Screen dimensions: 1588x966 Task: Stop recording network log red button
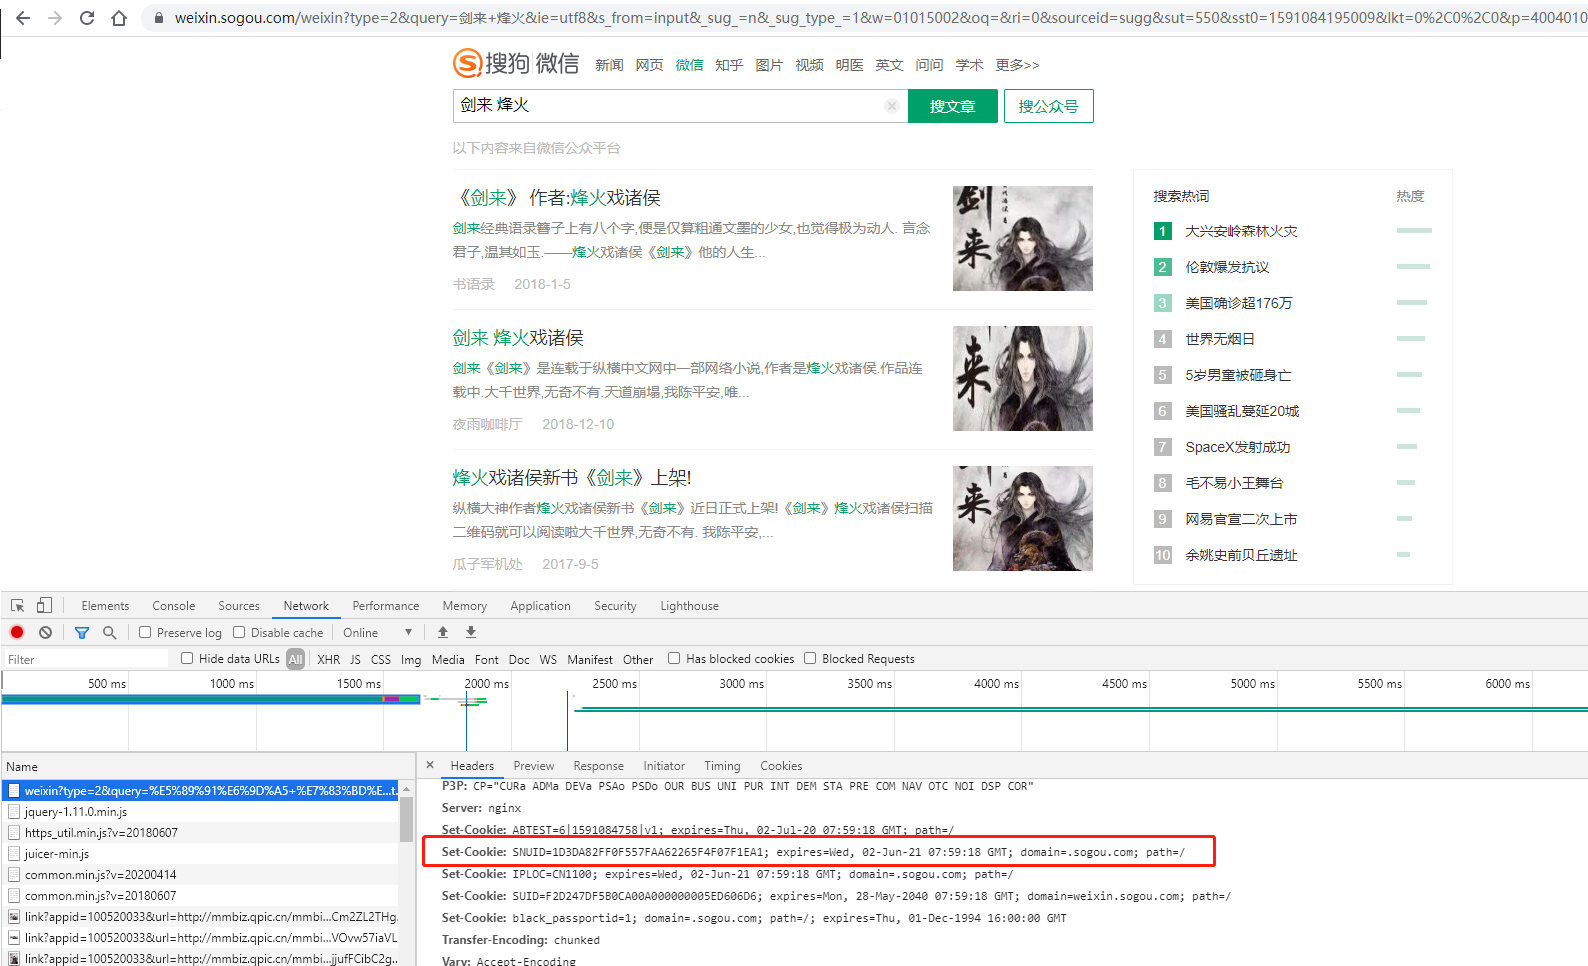(17, 632)
